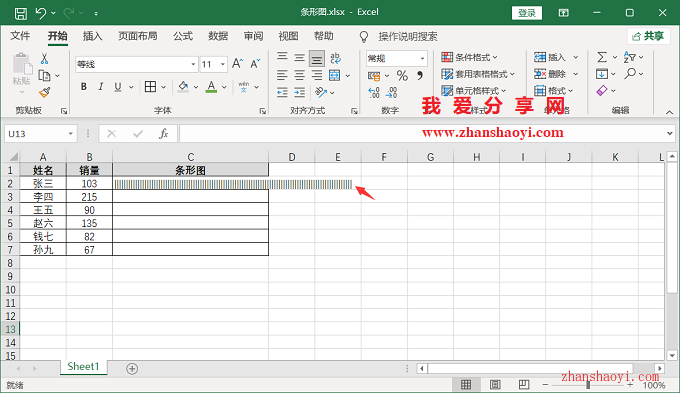The width and height of the screenshot is (680, 393).
Task: Apply the font color A swatch
Action: [x=211, y=87]
